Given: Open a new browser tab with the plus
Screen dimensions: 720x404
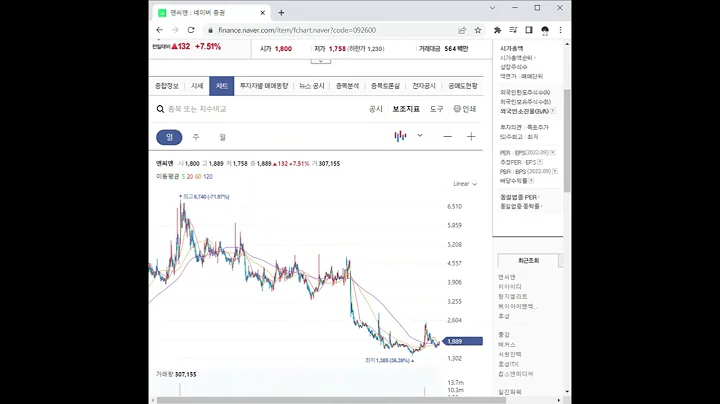Looking at the screenshot, I should [x=281, y=13].
